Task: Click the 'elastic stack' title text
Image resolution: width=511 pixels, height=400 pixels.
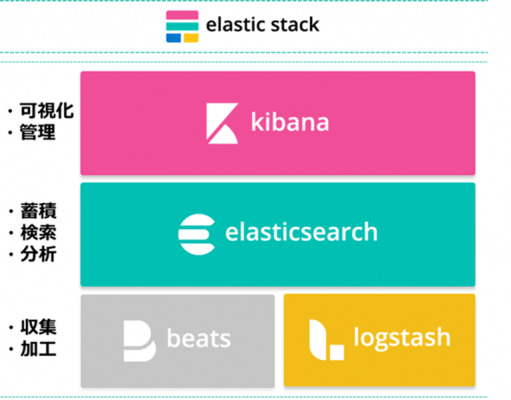Action: pos(262,25)
